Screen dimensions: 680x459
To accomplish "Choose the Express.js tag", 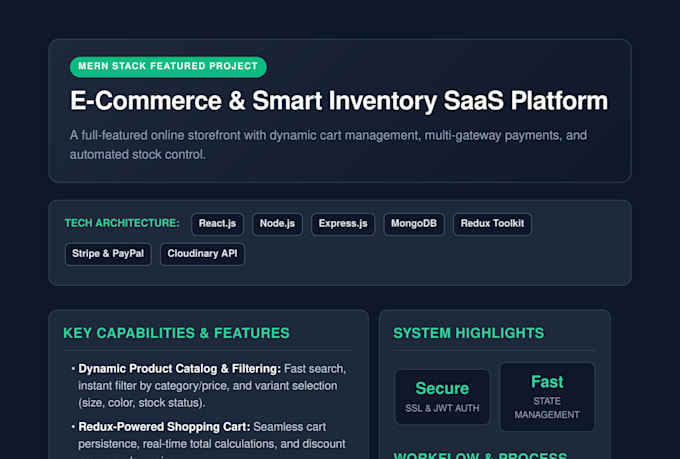I will [x=343, y=224].
